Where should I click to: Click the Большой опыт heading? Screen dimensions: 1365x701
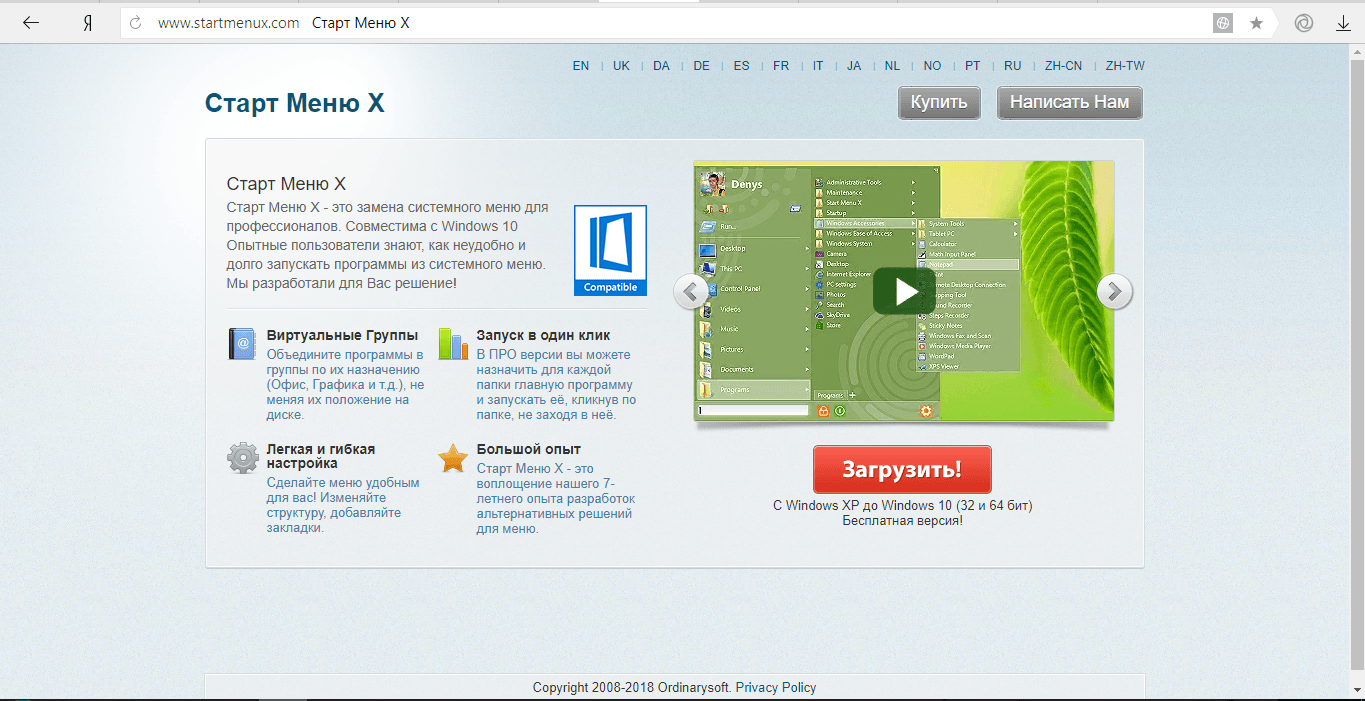[528, 449]
